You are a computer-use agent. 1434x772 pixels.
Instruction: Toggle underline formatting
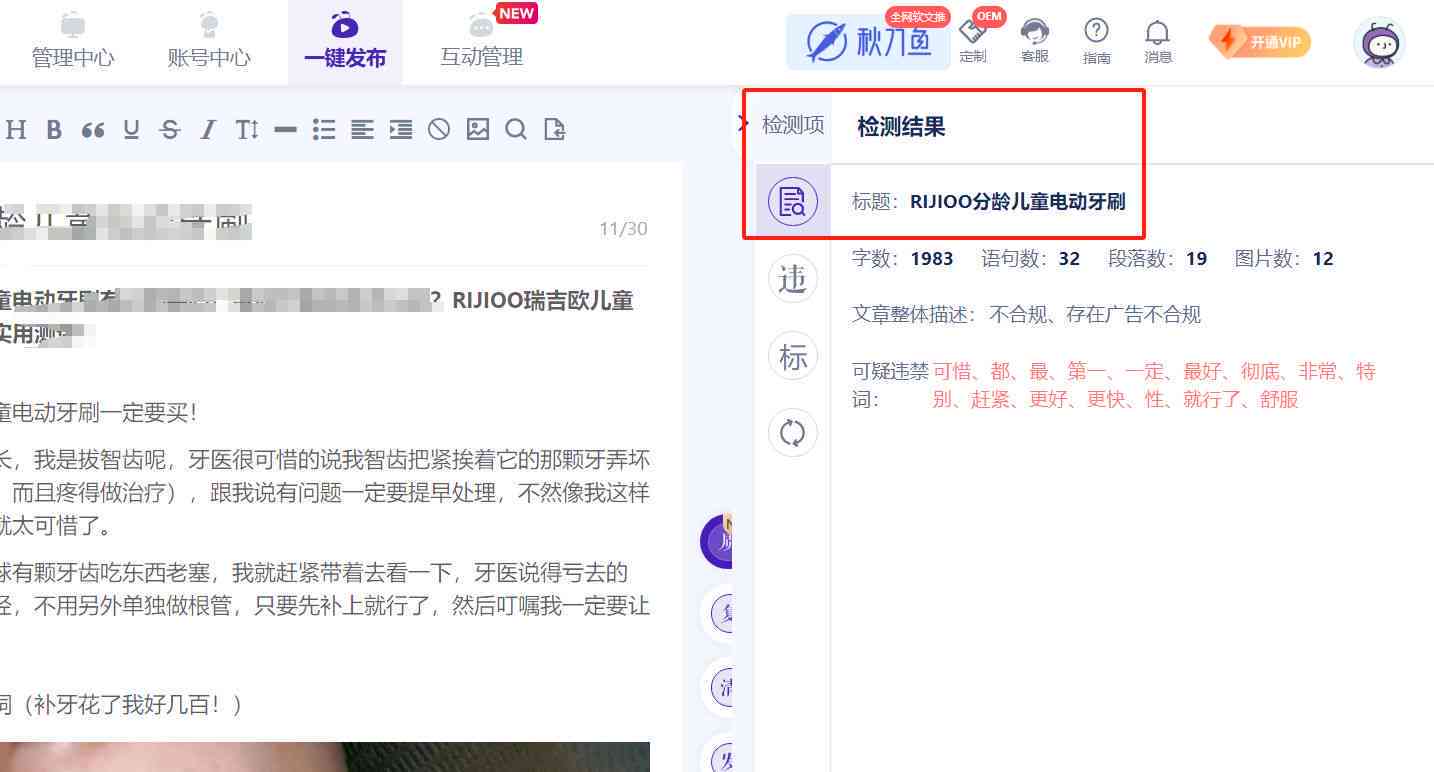coord(131,129)
